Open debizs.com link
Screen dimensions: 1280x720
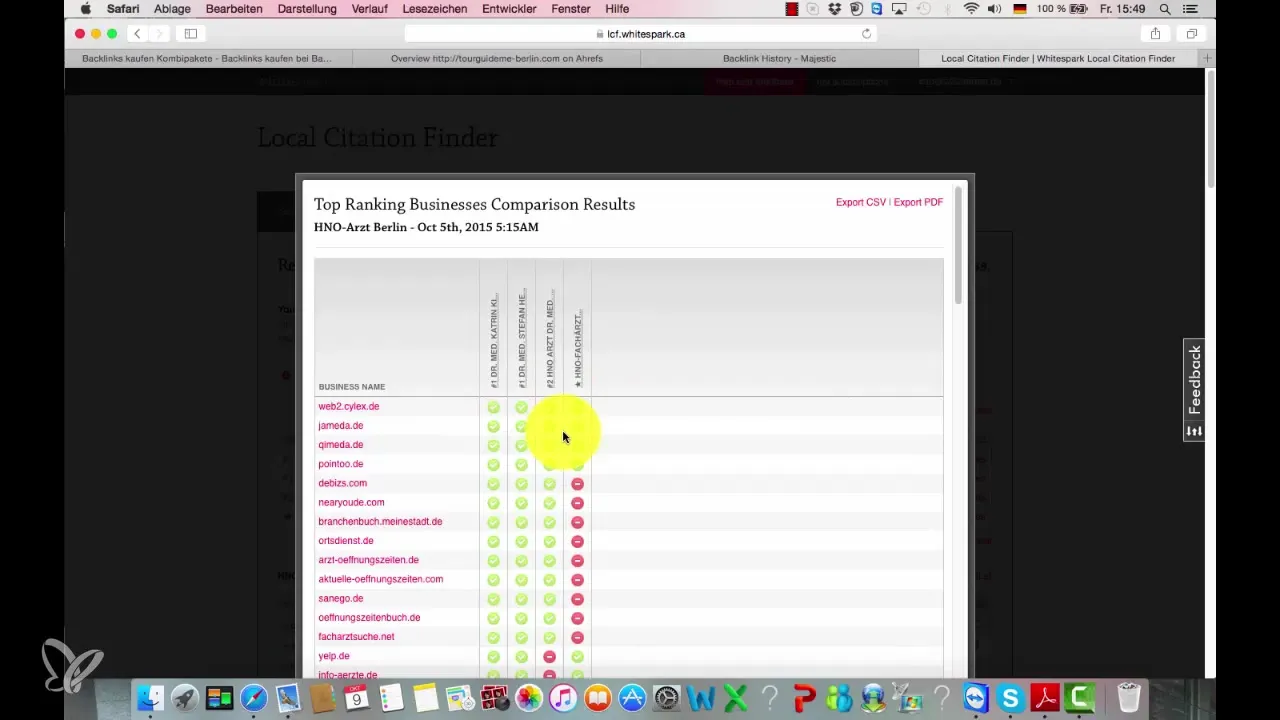point(342,483)
